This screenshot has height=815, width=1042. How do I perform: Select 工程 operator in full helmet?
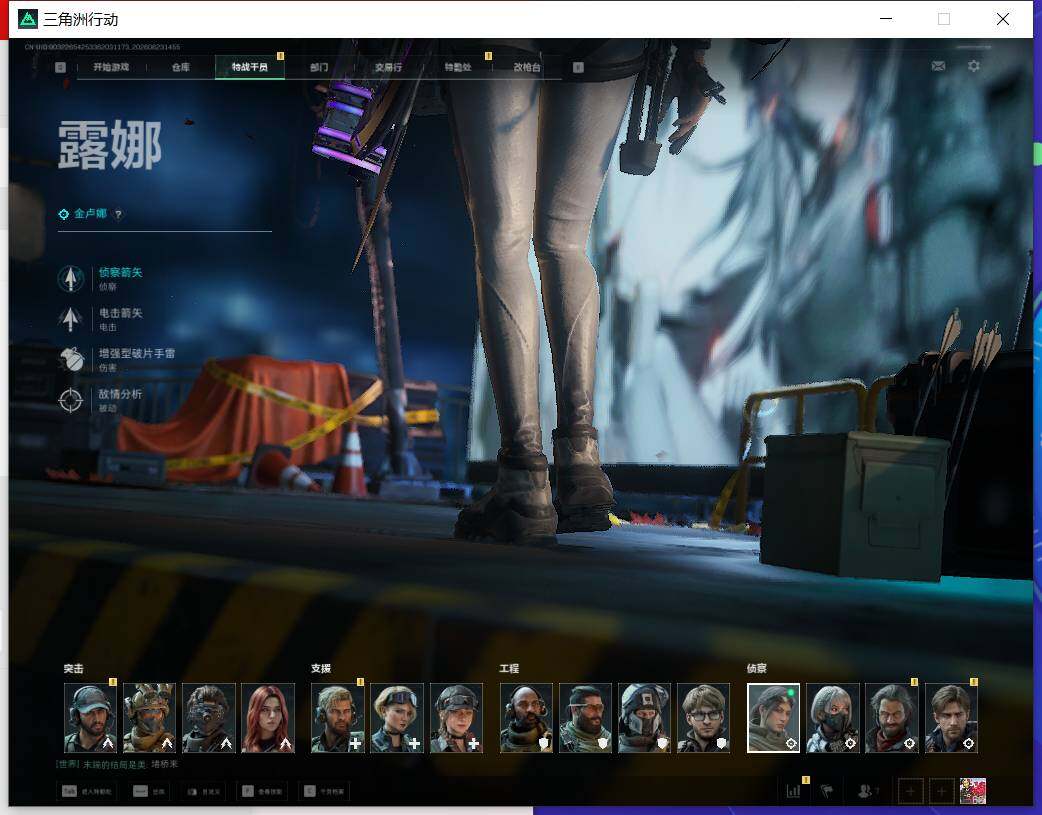click(645, 718)
